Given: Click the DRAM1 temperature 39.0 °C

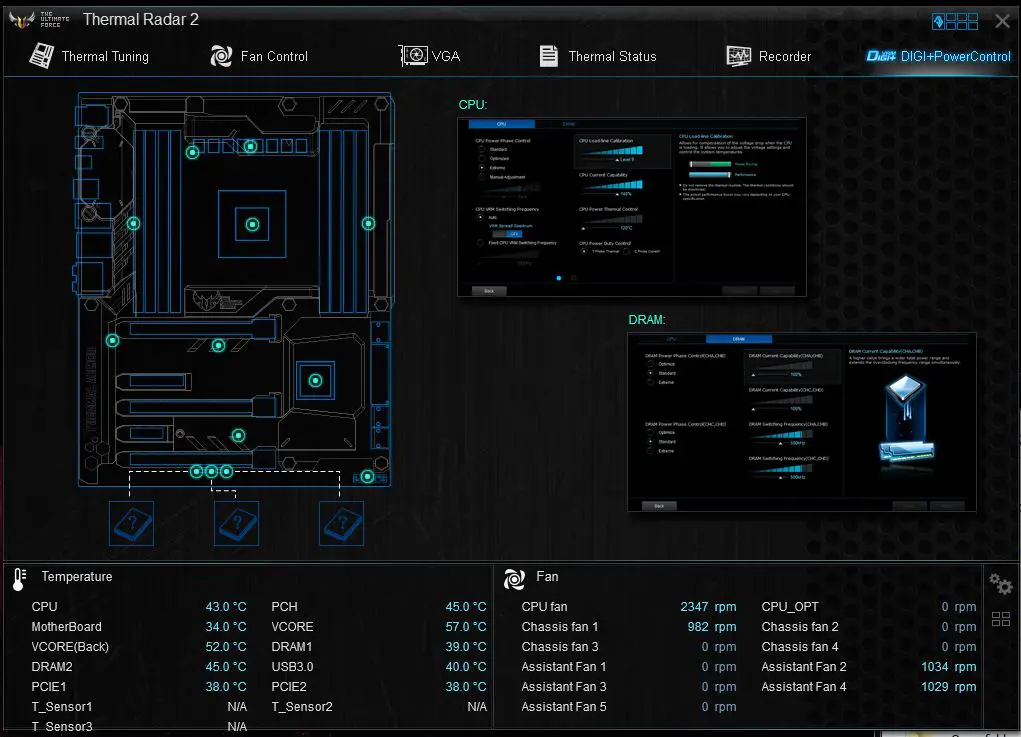Looking at the screenshot, I should click(x=466, y=647).
